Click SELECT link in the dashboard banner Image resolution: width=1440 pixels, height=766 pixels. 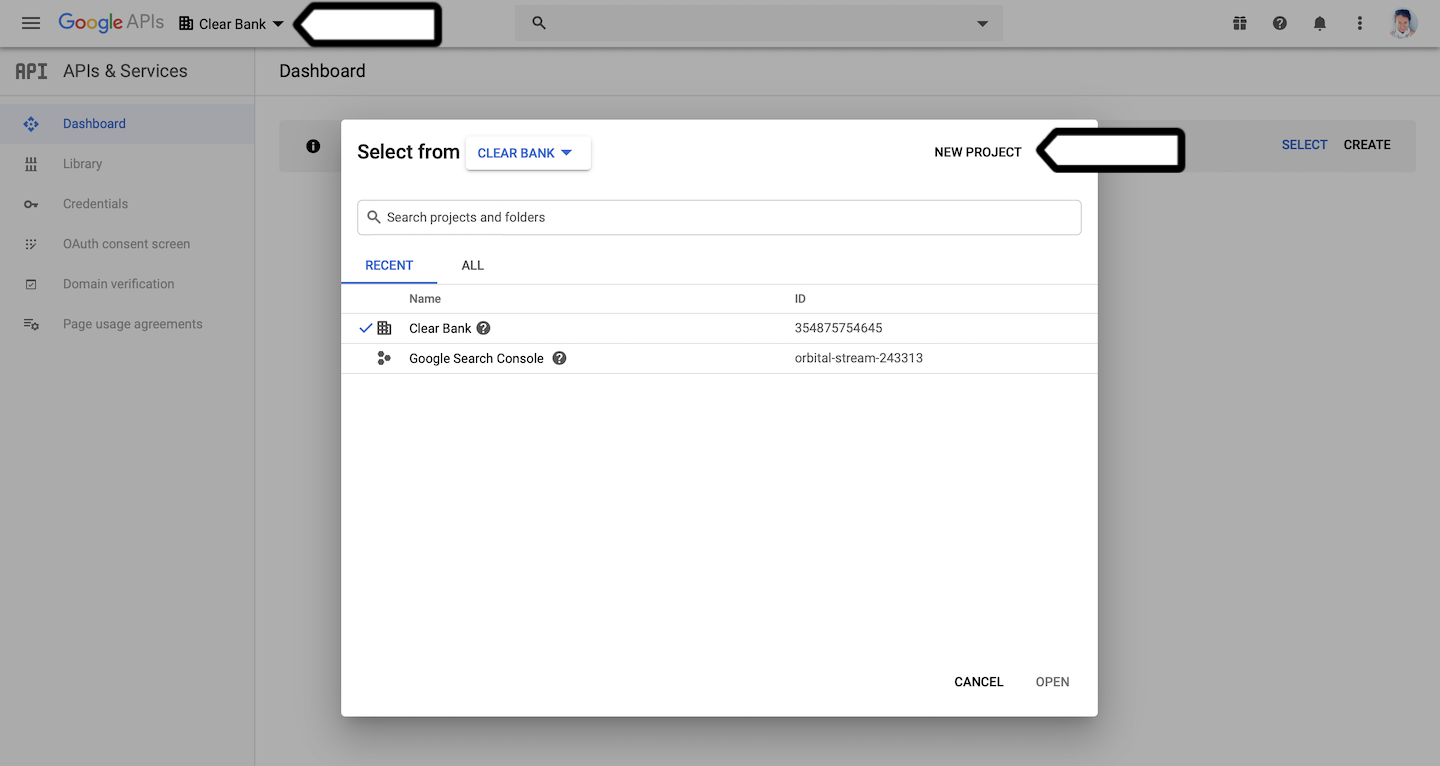pyautogui.click(x=1304, y=145)
